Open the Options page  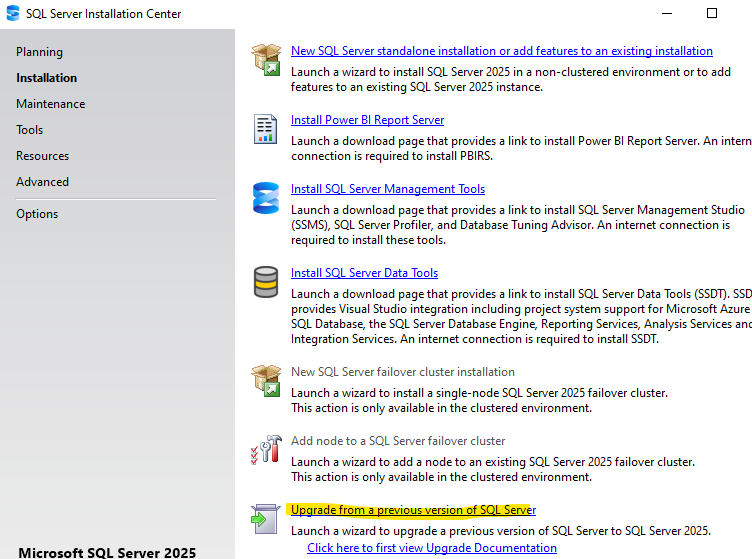pyautogui.click(x=37, y=214)
